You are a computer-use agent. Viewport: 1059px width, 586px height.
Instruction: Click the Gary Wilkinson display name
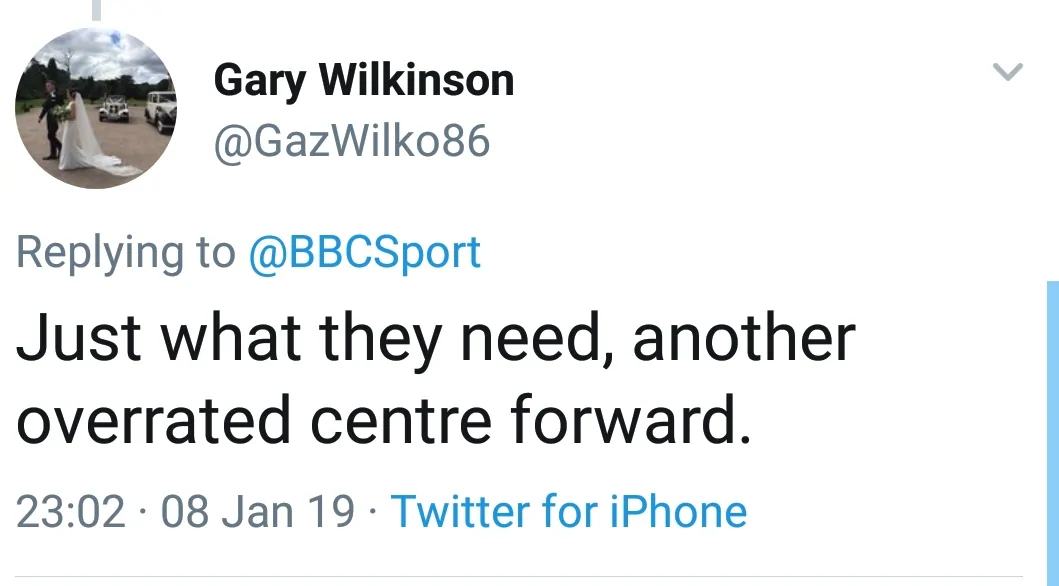[x=364, y=80]
